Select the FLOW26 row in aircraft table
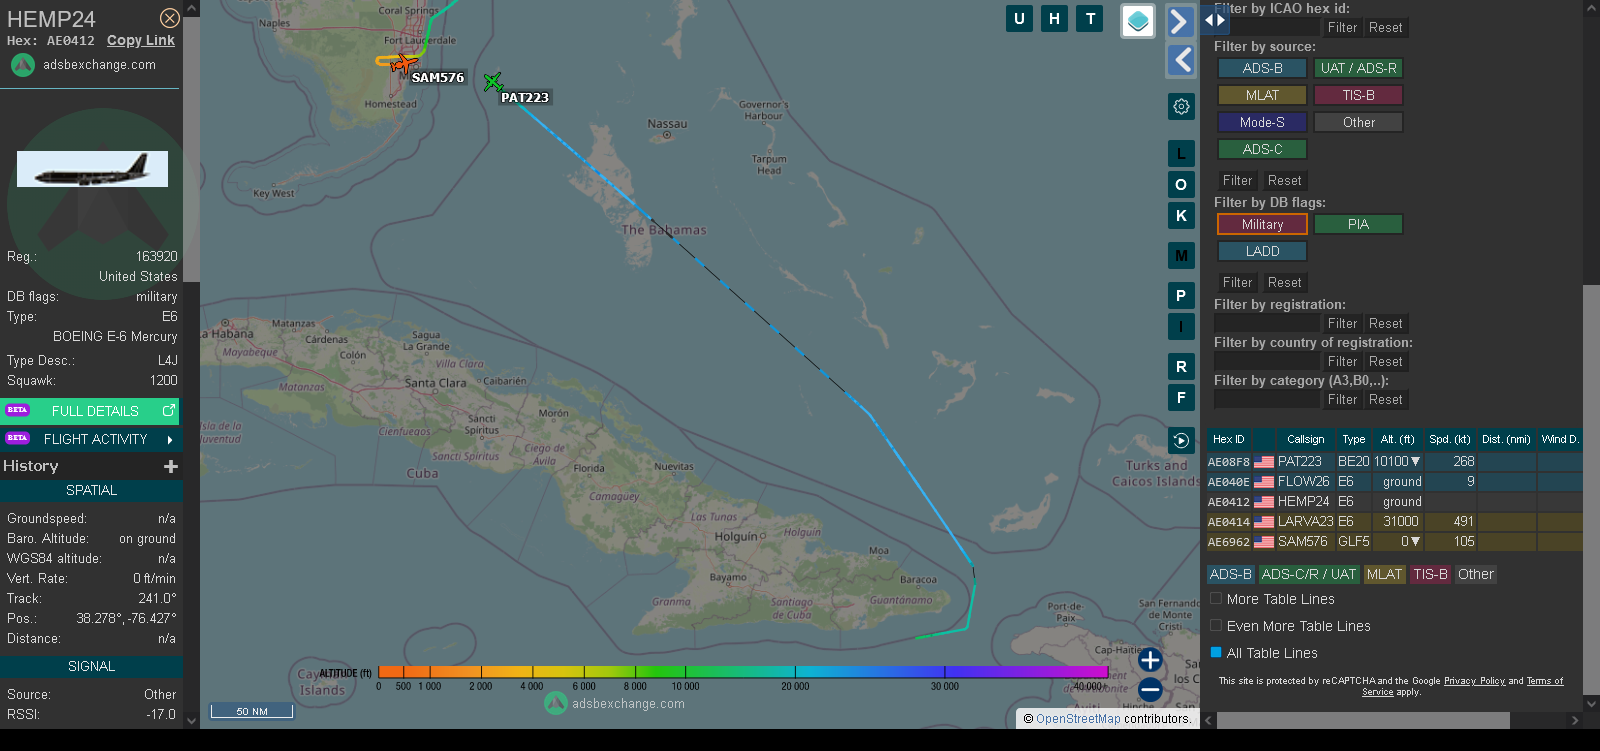Screen dimensions: 1600x751 (x=1394, y=482)
